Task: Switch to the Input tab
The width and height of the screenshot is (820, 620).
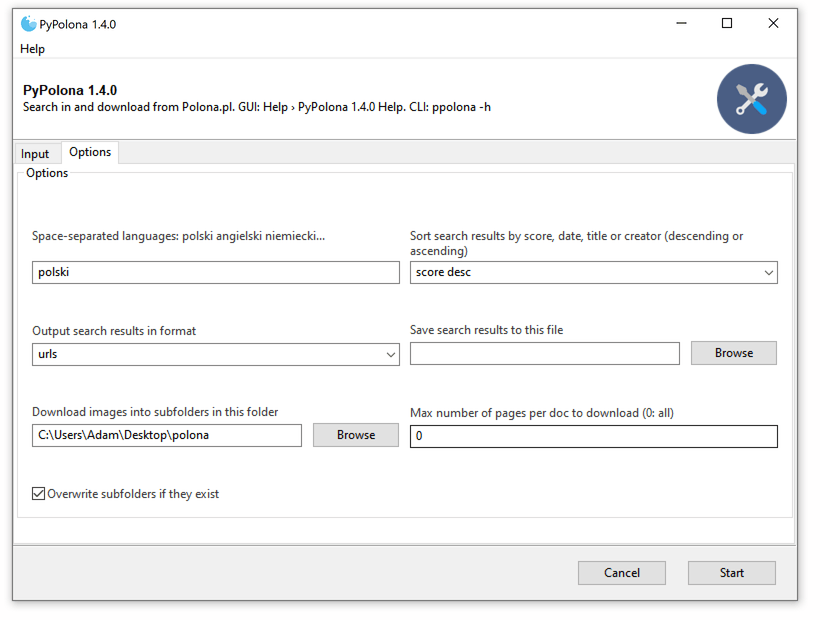Action: 35,154
